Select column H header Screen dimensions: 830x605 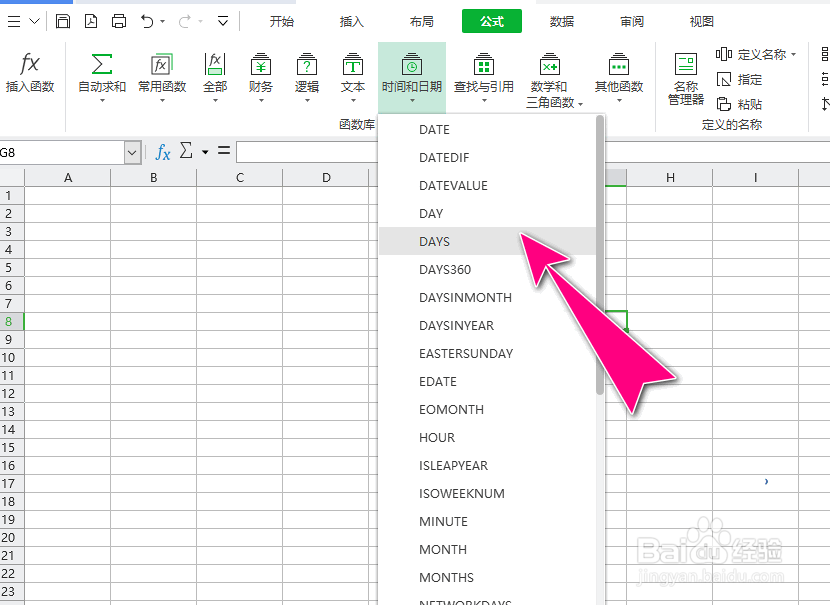coord(670,178)
